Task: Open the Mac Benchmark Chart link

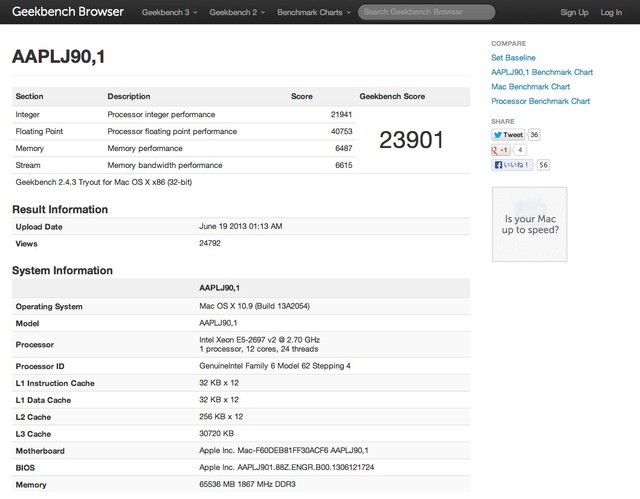Action: (530, 86)
